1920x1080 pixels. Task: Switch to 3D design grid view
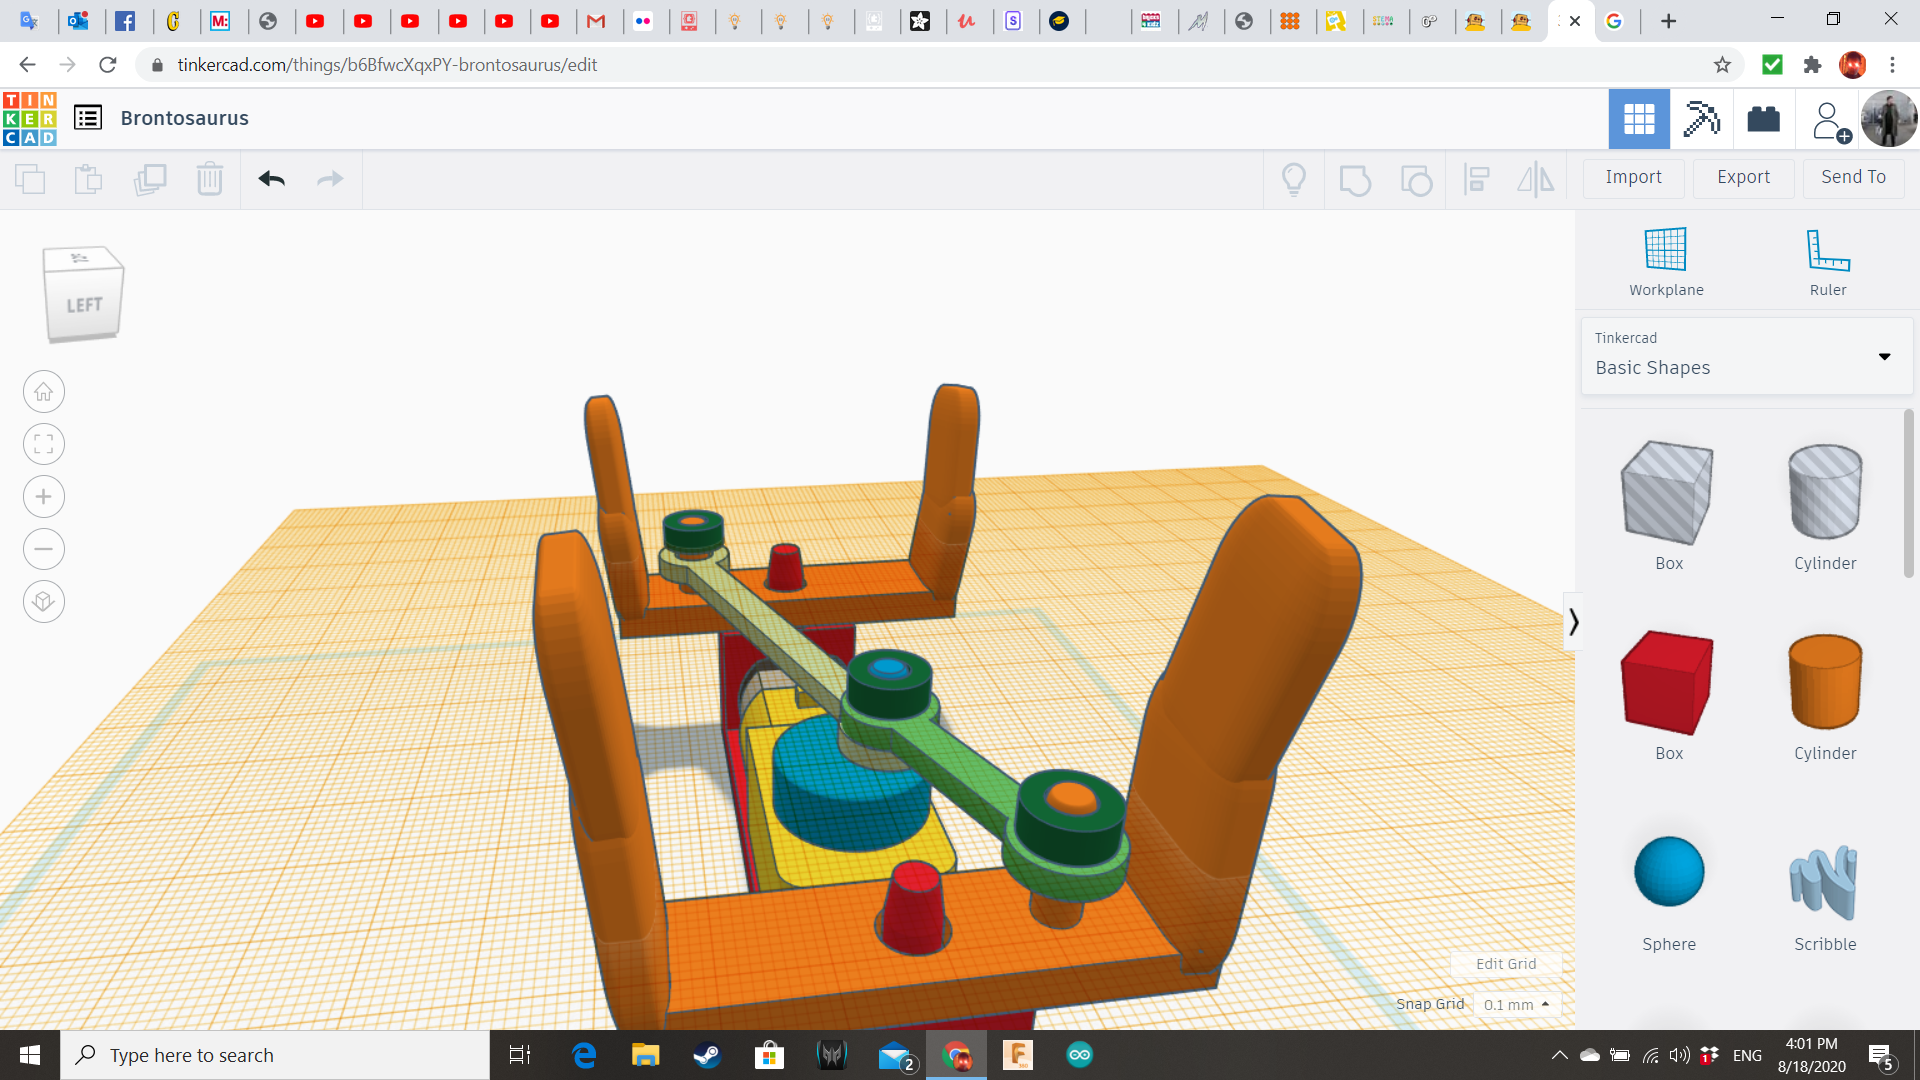(x=1639, y=119)
